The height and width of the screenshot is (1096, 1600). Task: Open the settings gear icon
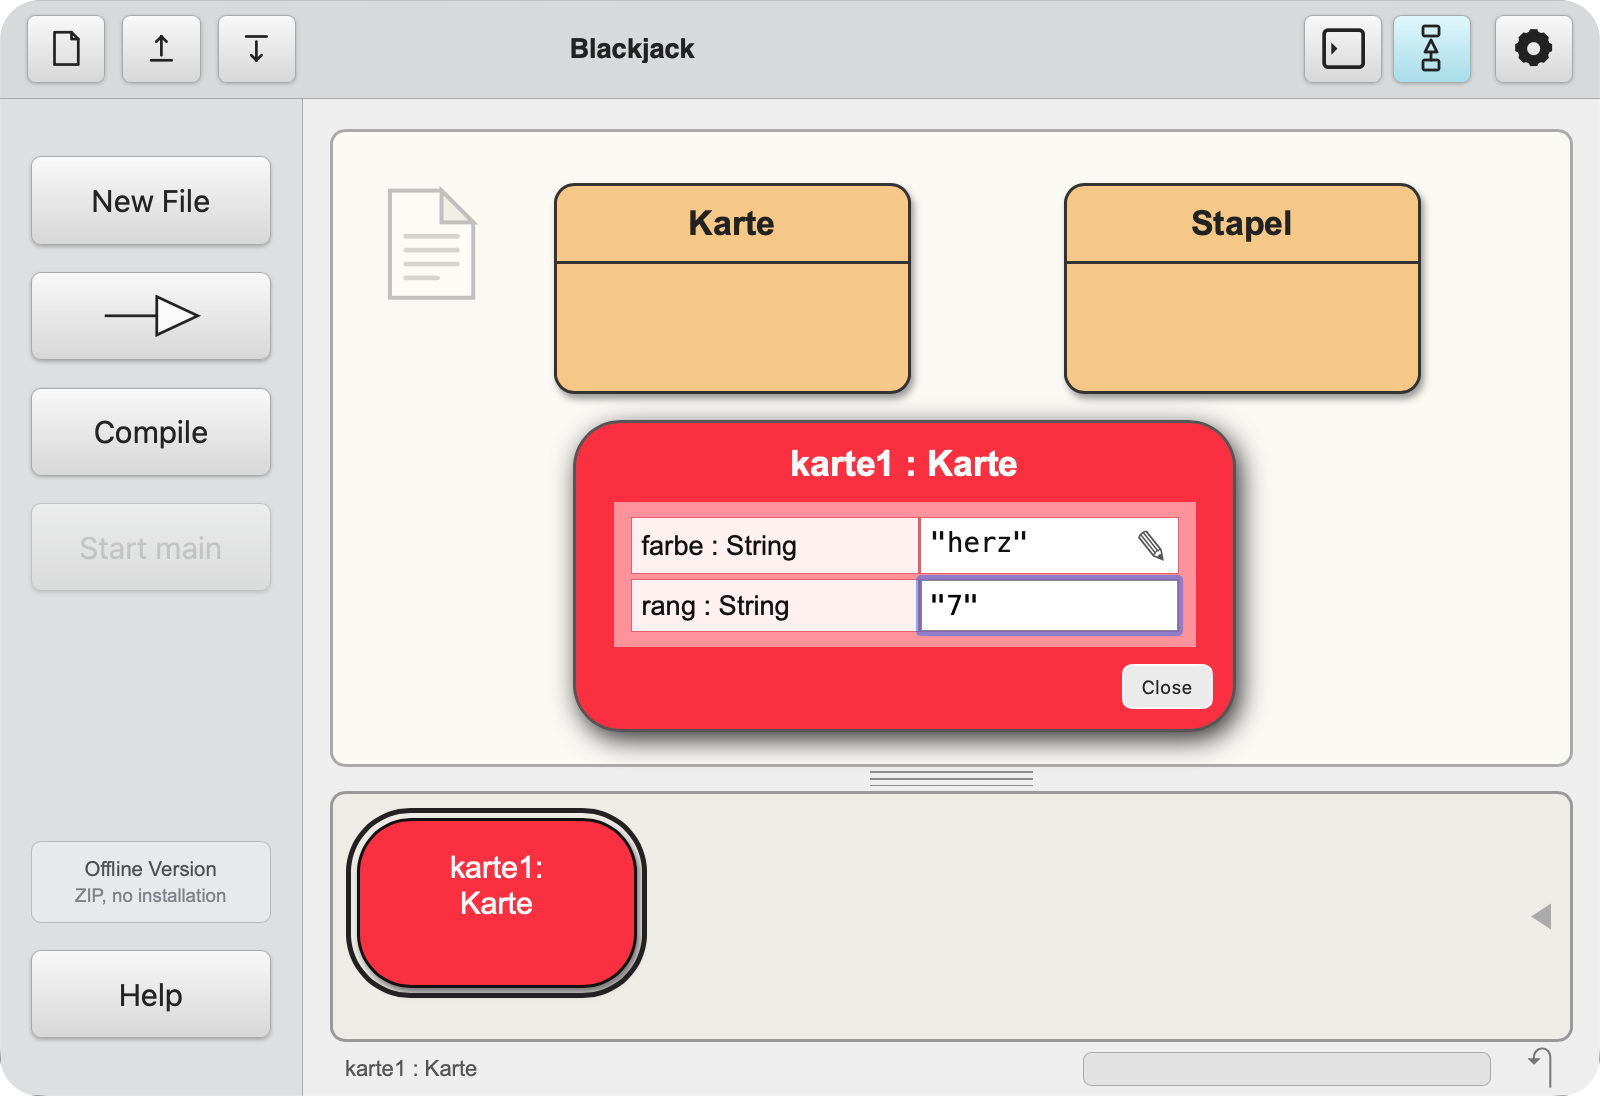point(1533,48)
